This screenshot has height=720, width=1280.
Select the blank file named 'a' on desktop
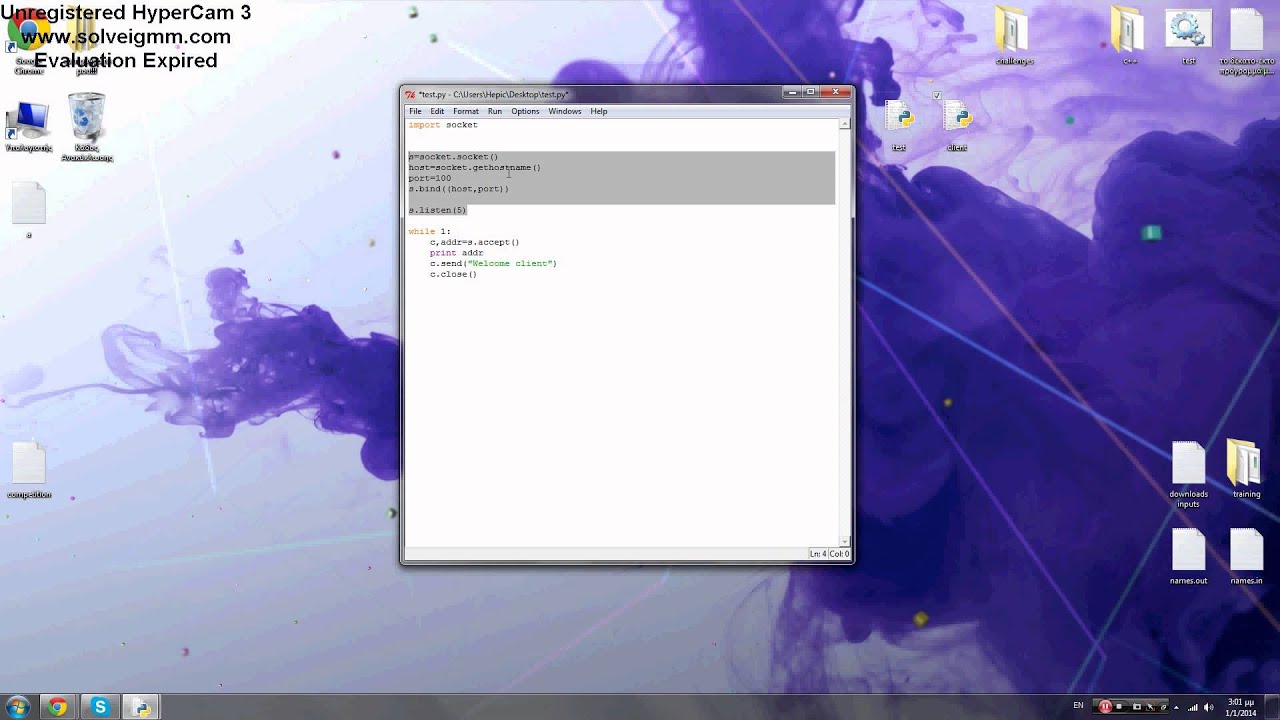click(29, 210)
